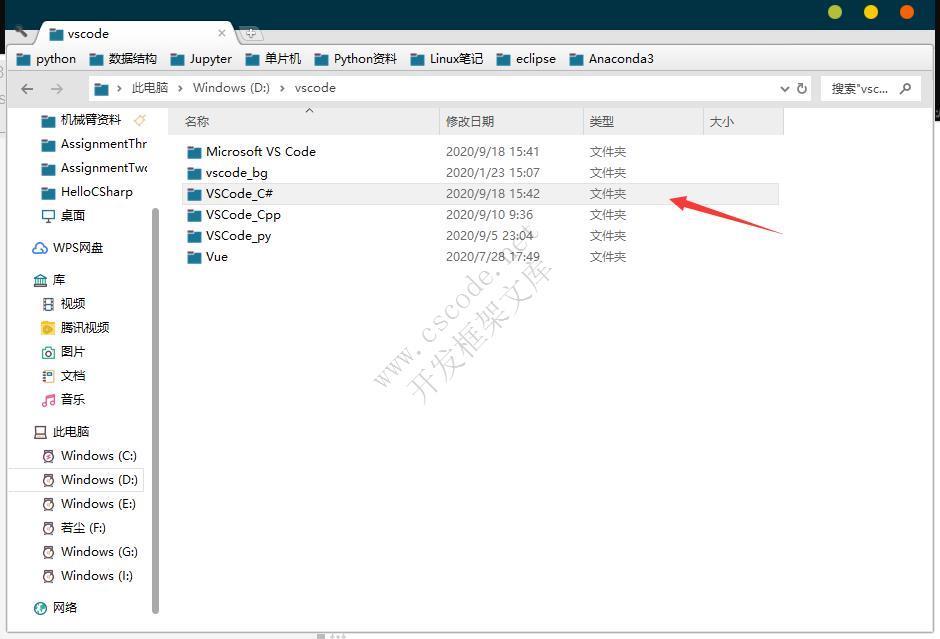The width and height of the screenshot is (940, 639).
Task: Open address bar history dropdown
Action: pos(785,89)
